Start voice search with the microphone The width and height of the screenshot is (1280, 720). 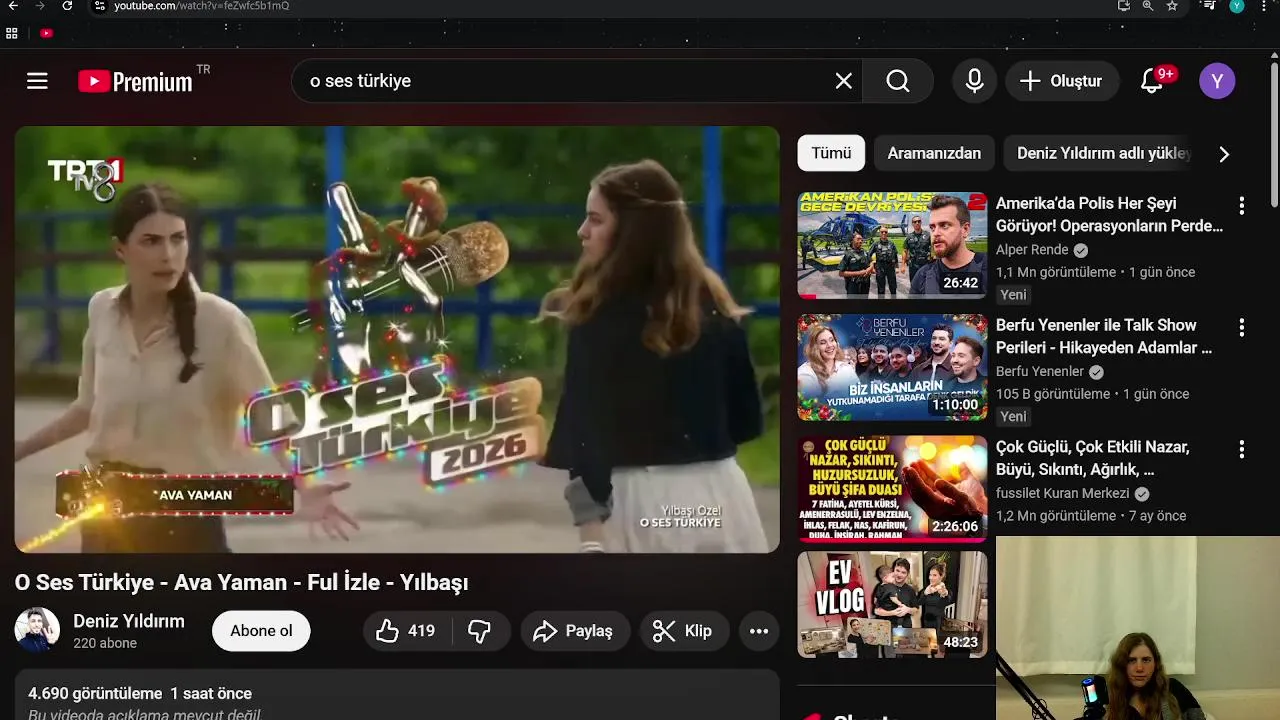point(974,81)
